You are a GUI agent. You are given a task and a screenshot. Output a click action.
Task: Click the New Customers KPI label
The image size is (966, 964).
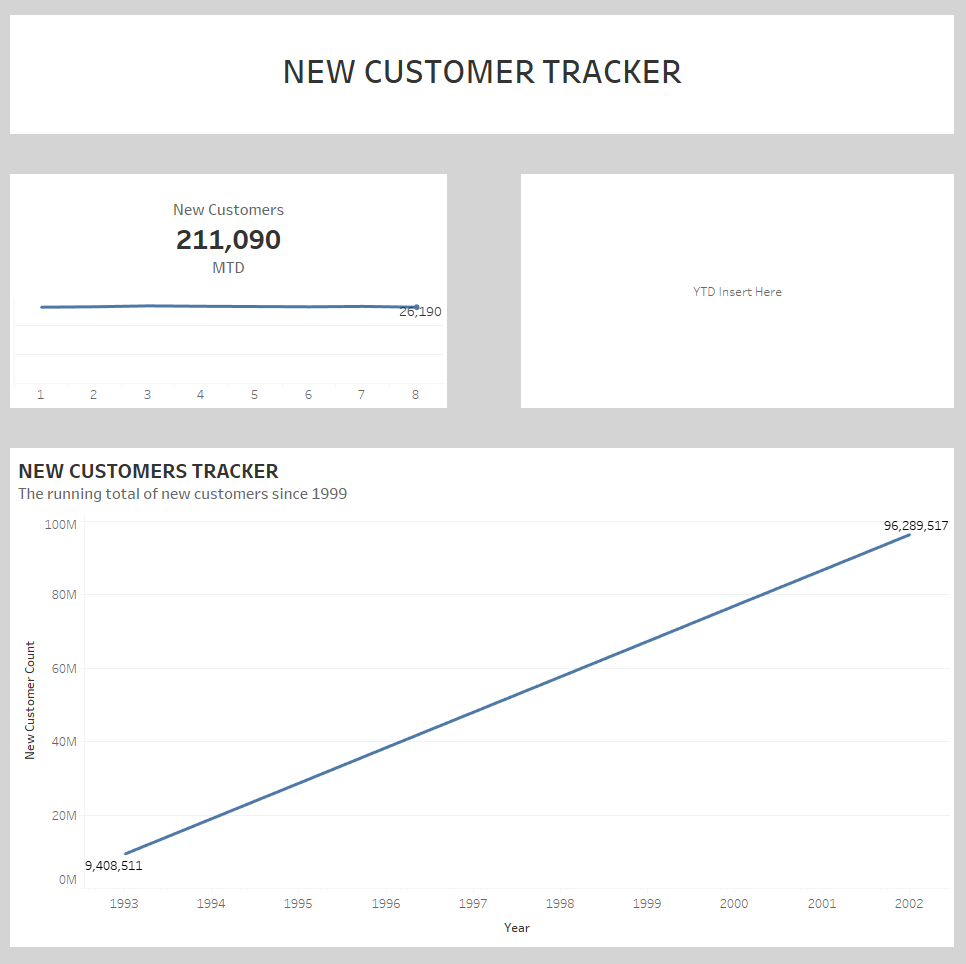pyautogui.click(x=228, y=210)
